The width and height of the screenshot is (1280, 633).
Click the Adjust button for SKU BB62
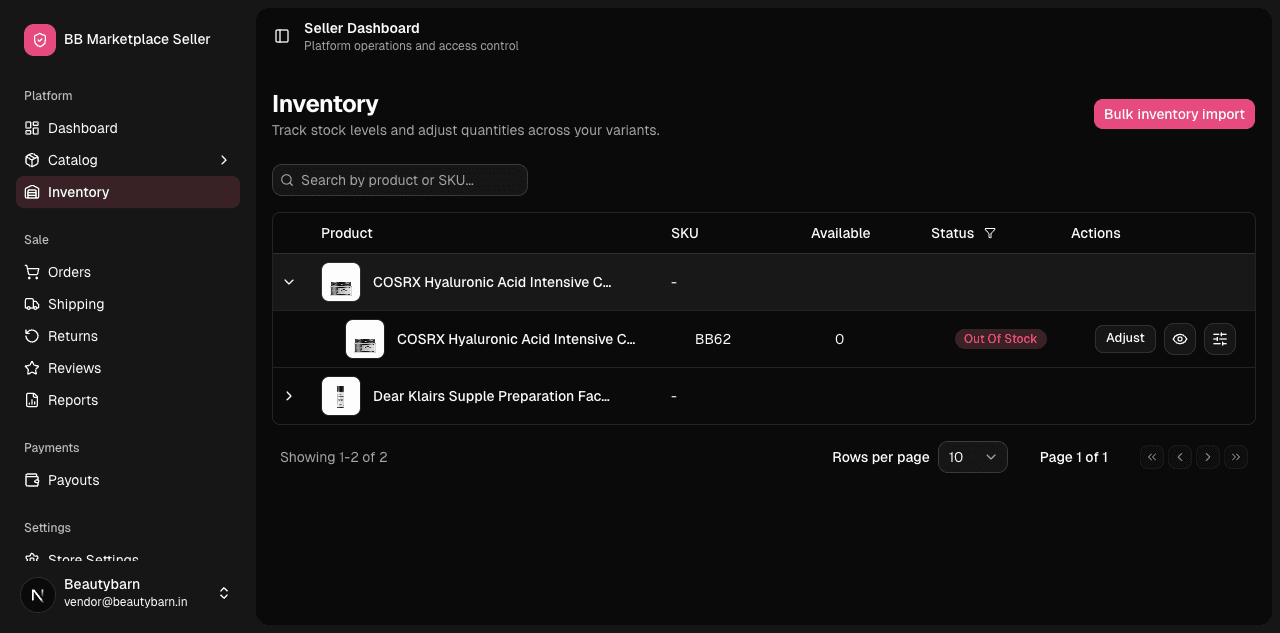click(x=1125, y=338)
